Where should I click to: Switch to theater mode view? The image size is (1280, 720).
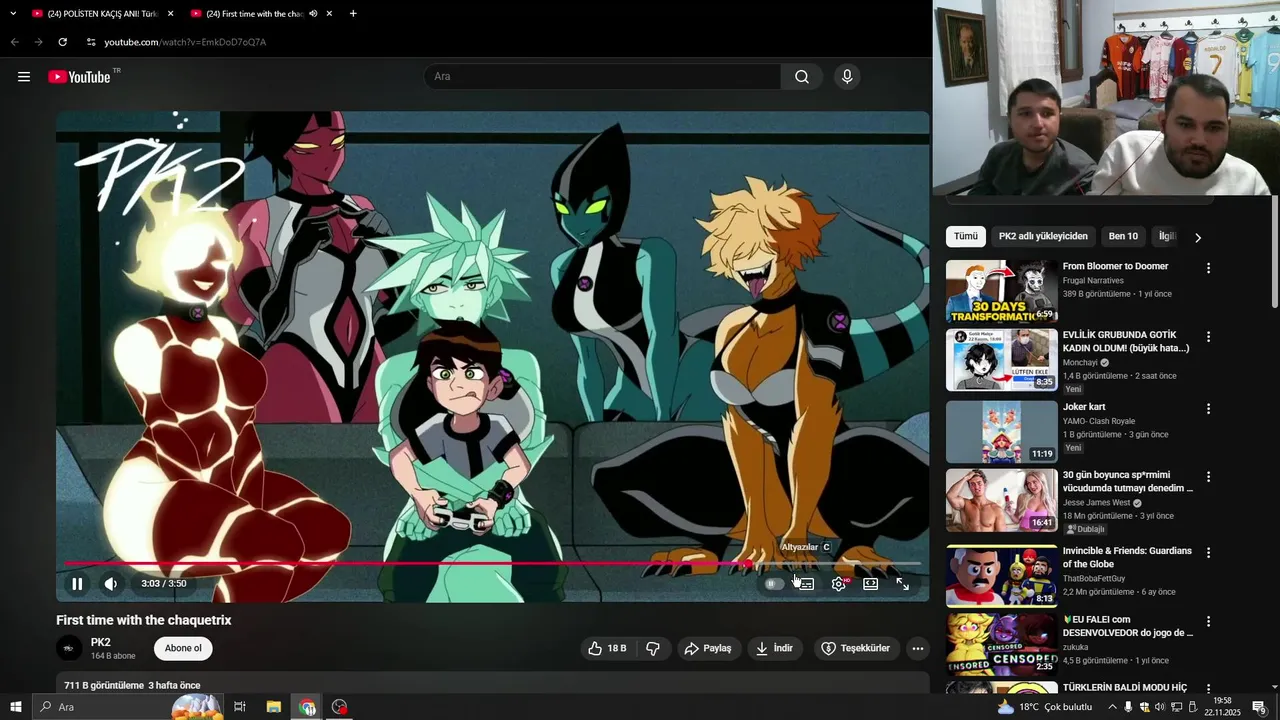click(x=871, y=584)
